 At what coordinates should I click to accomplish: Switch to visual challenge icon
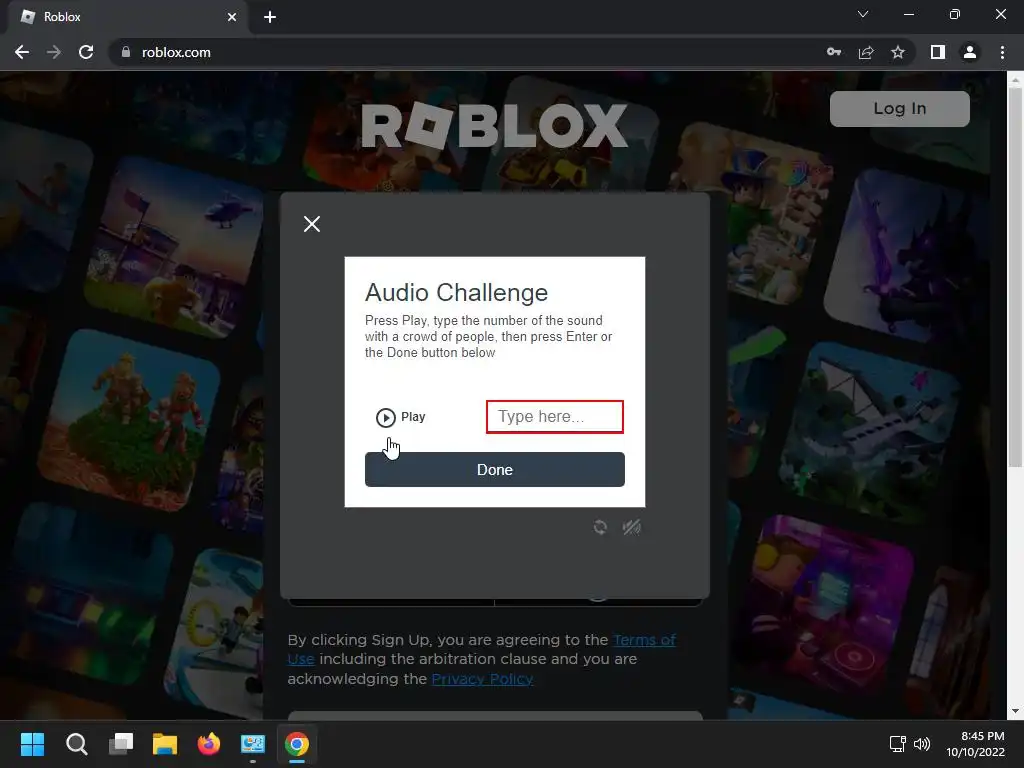[x=632, y=527]
